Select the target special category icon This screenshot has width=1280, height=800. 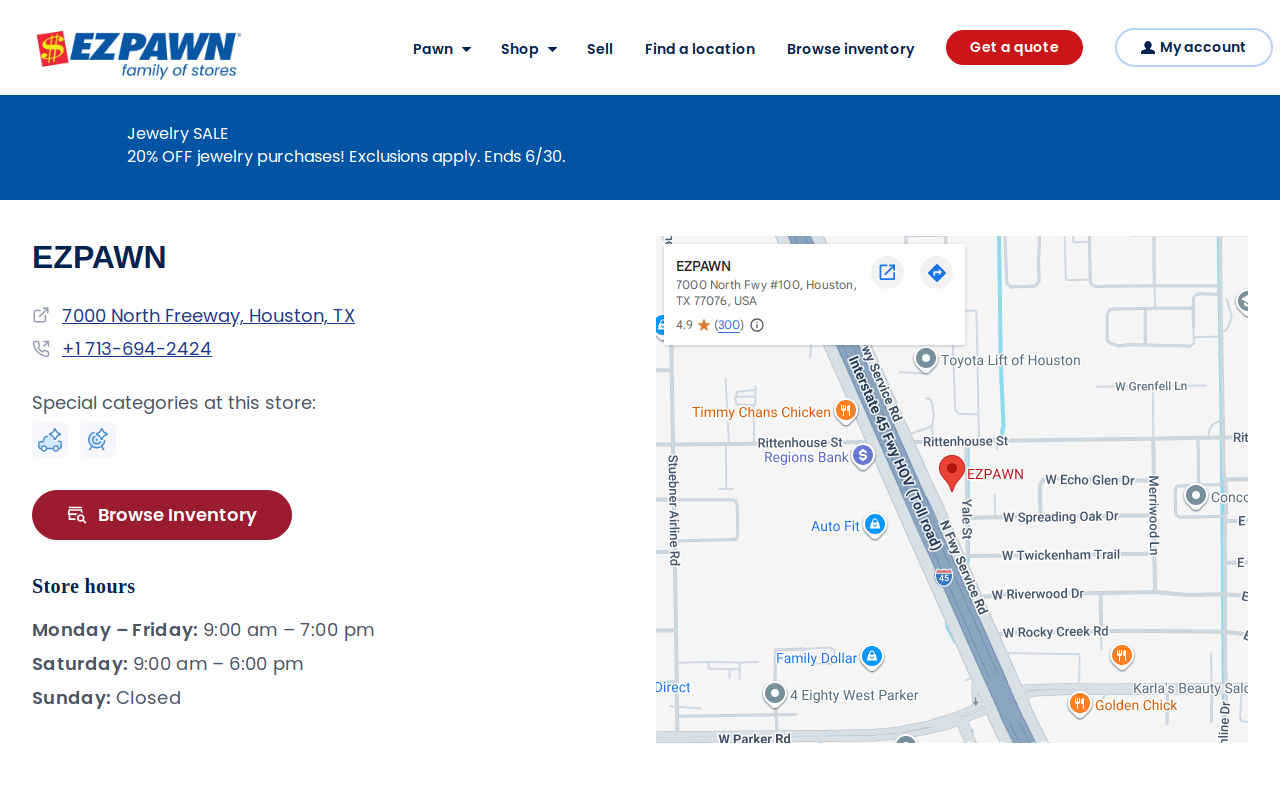(x=98, y=440)
